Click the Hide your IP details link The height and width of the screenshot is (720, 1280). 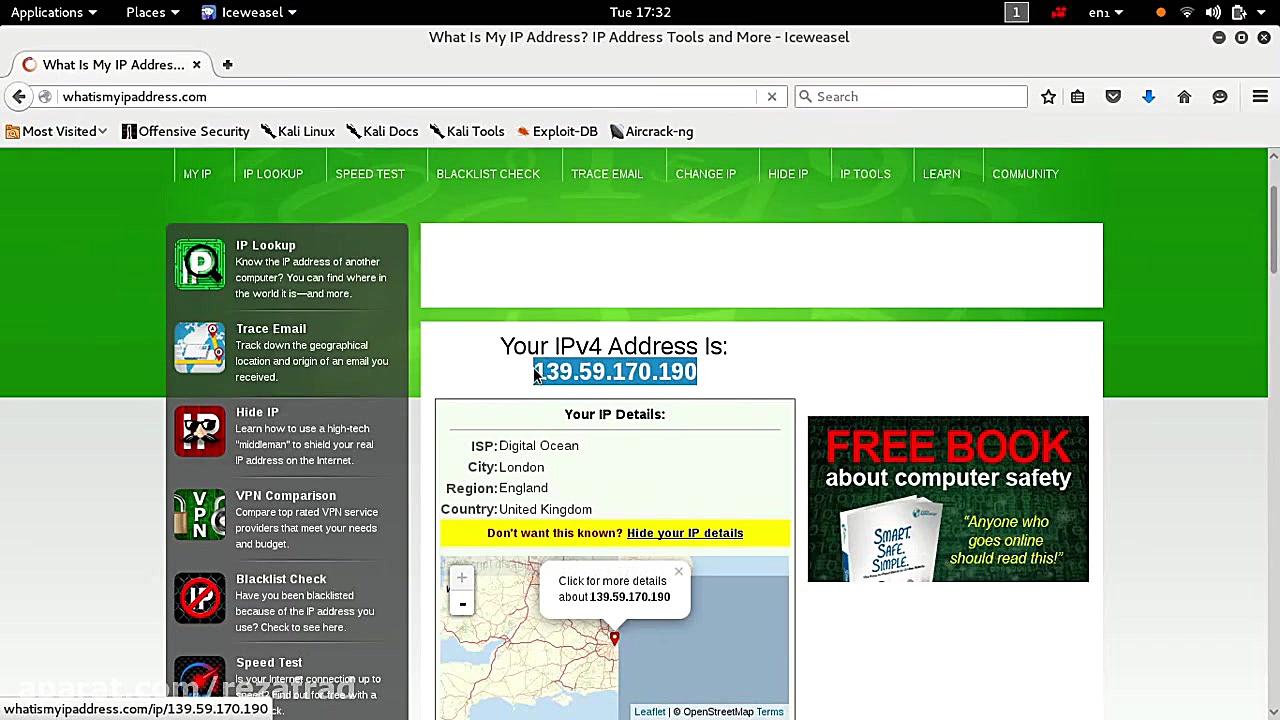click(x=685, y=533)
